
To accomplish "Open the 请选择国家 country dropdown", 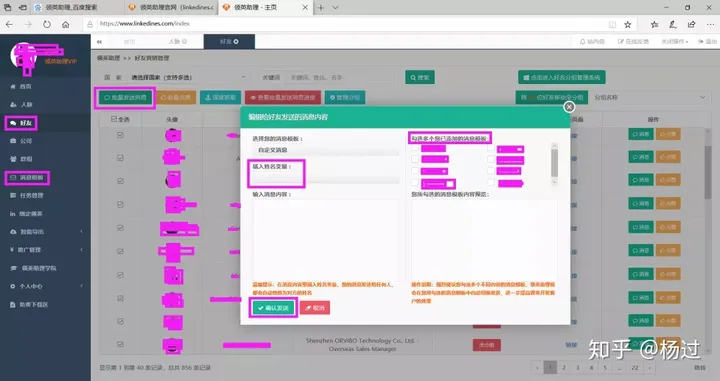I will pos(188,77).
